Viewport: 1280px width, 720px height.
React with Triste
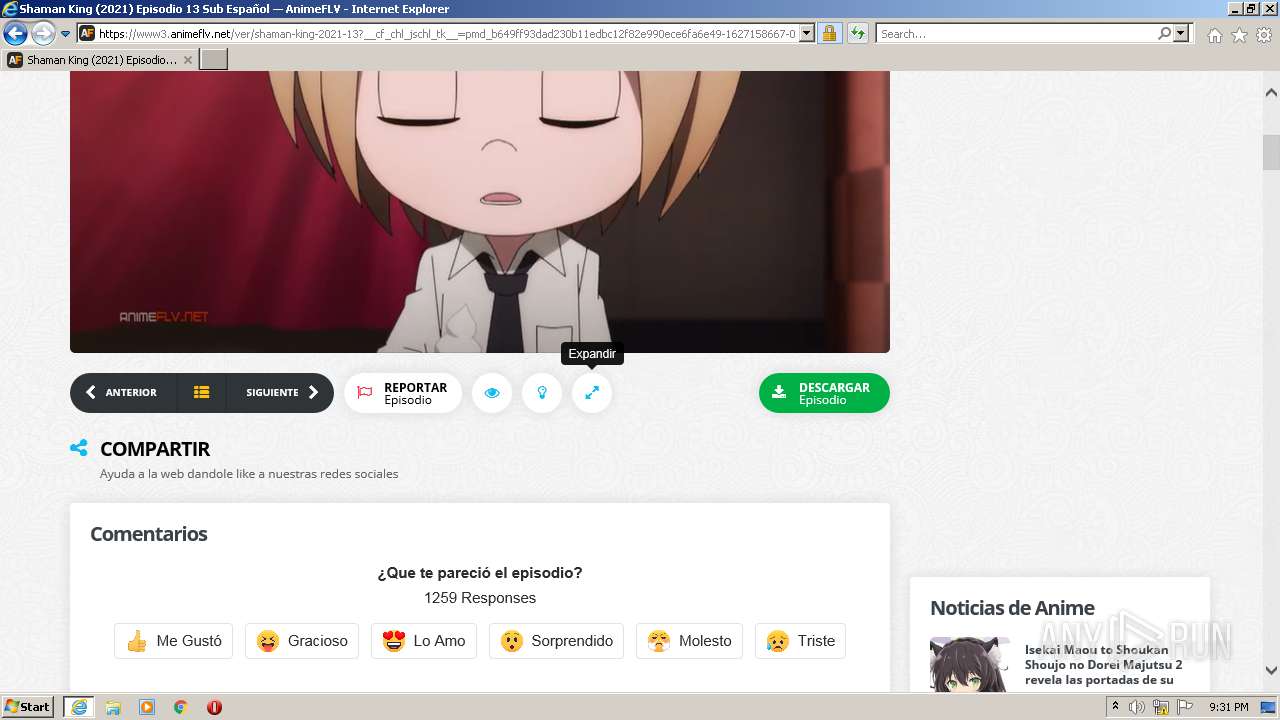click(x=800, y=641)
